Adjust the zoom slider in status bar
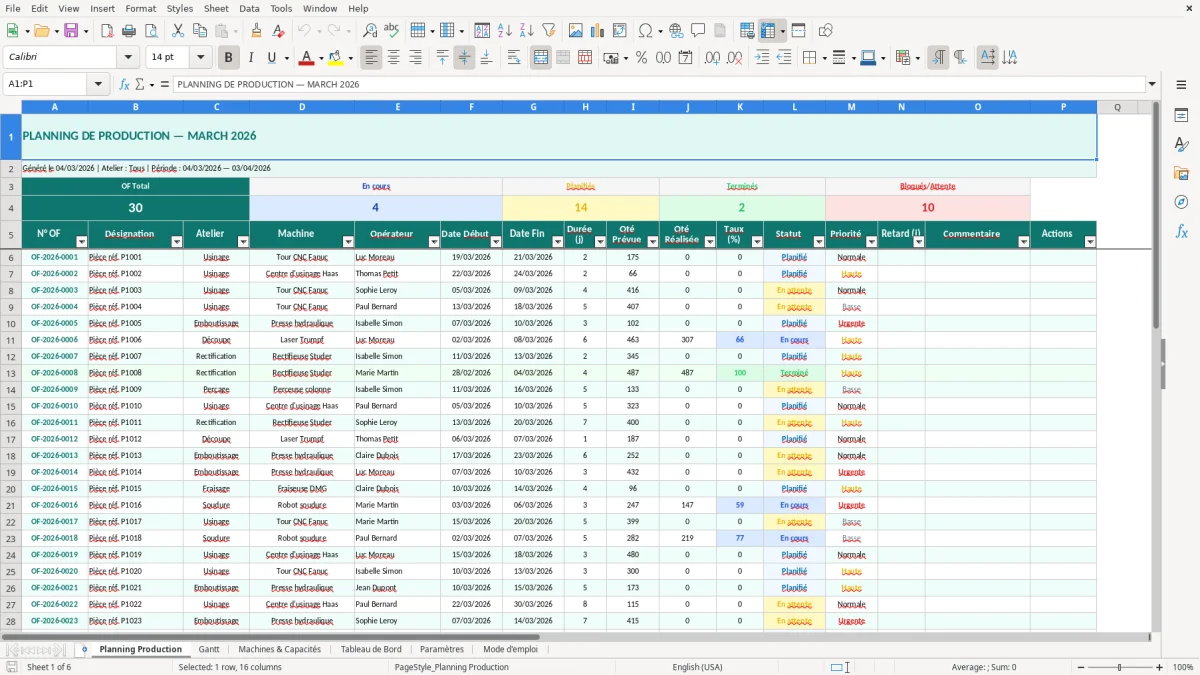The width and height of the screenshot is (1200, 675). coord(1119,667)
